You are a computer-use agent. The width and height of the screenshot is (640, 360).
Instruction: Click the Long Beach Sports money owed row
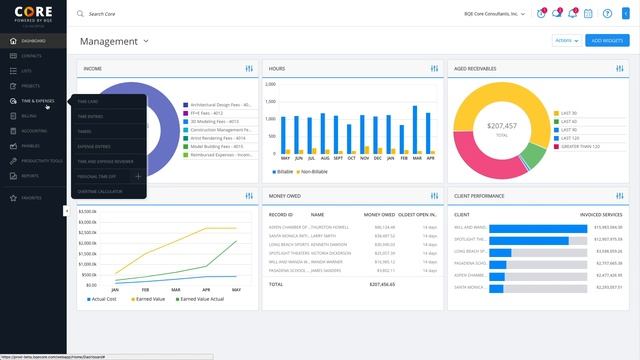click(x=353, y=244)
